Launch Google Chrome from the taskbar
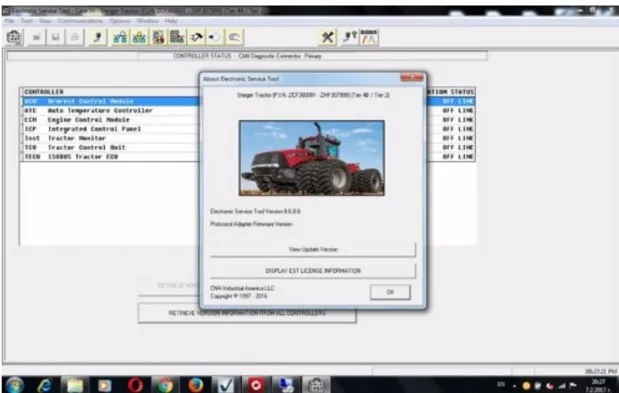Viewport: 619px width, 393px height. [165, 385]
